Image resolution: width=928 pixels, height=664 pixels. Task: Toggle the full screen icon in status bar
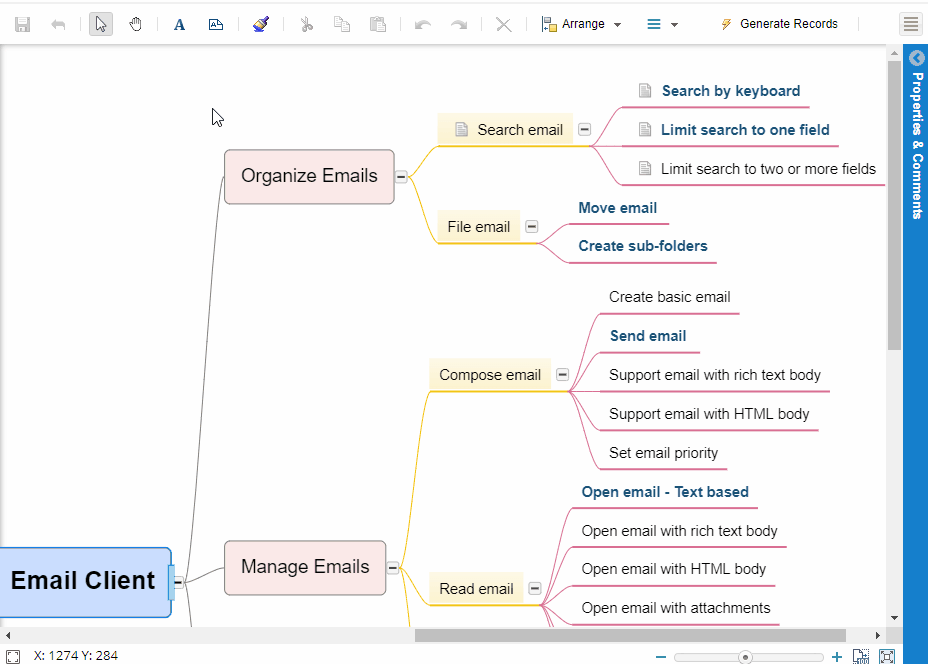pos(13,656)
